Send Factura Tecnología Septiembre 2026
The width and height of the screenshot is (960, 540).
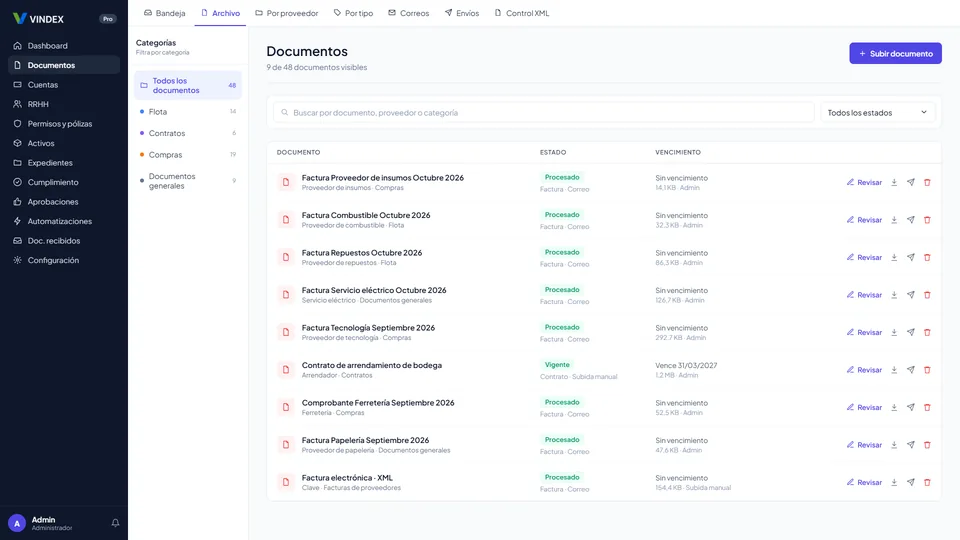pos(910,332)
